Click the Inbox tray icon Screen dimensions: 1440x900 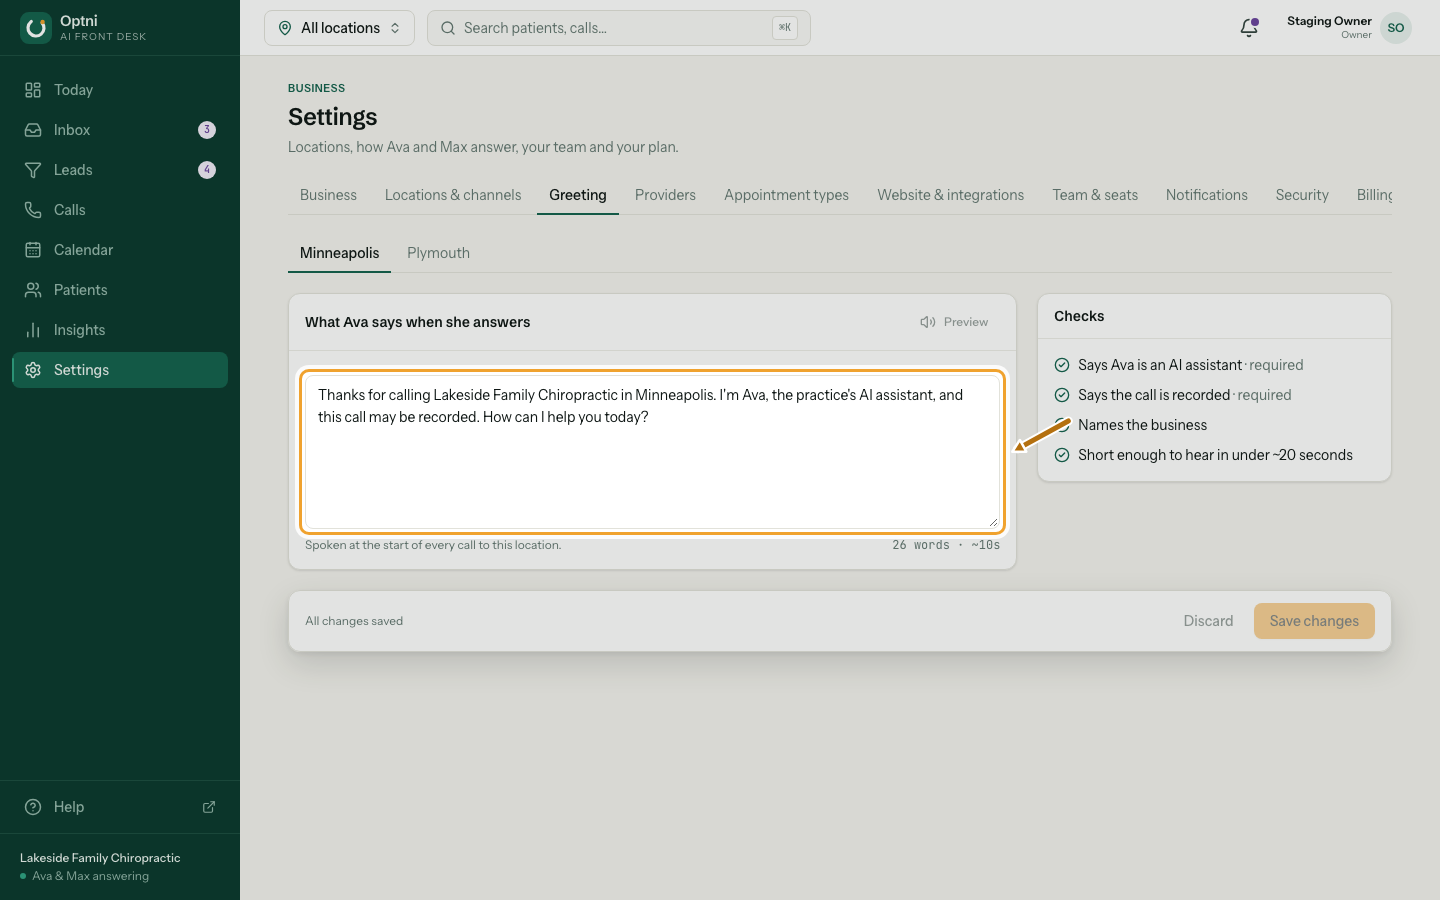pos(33,130)
